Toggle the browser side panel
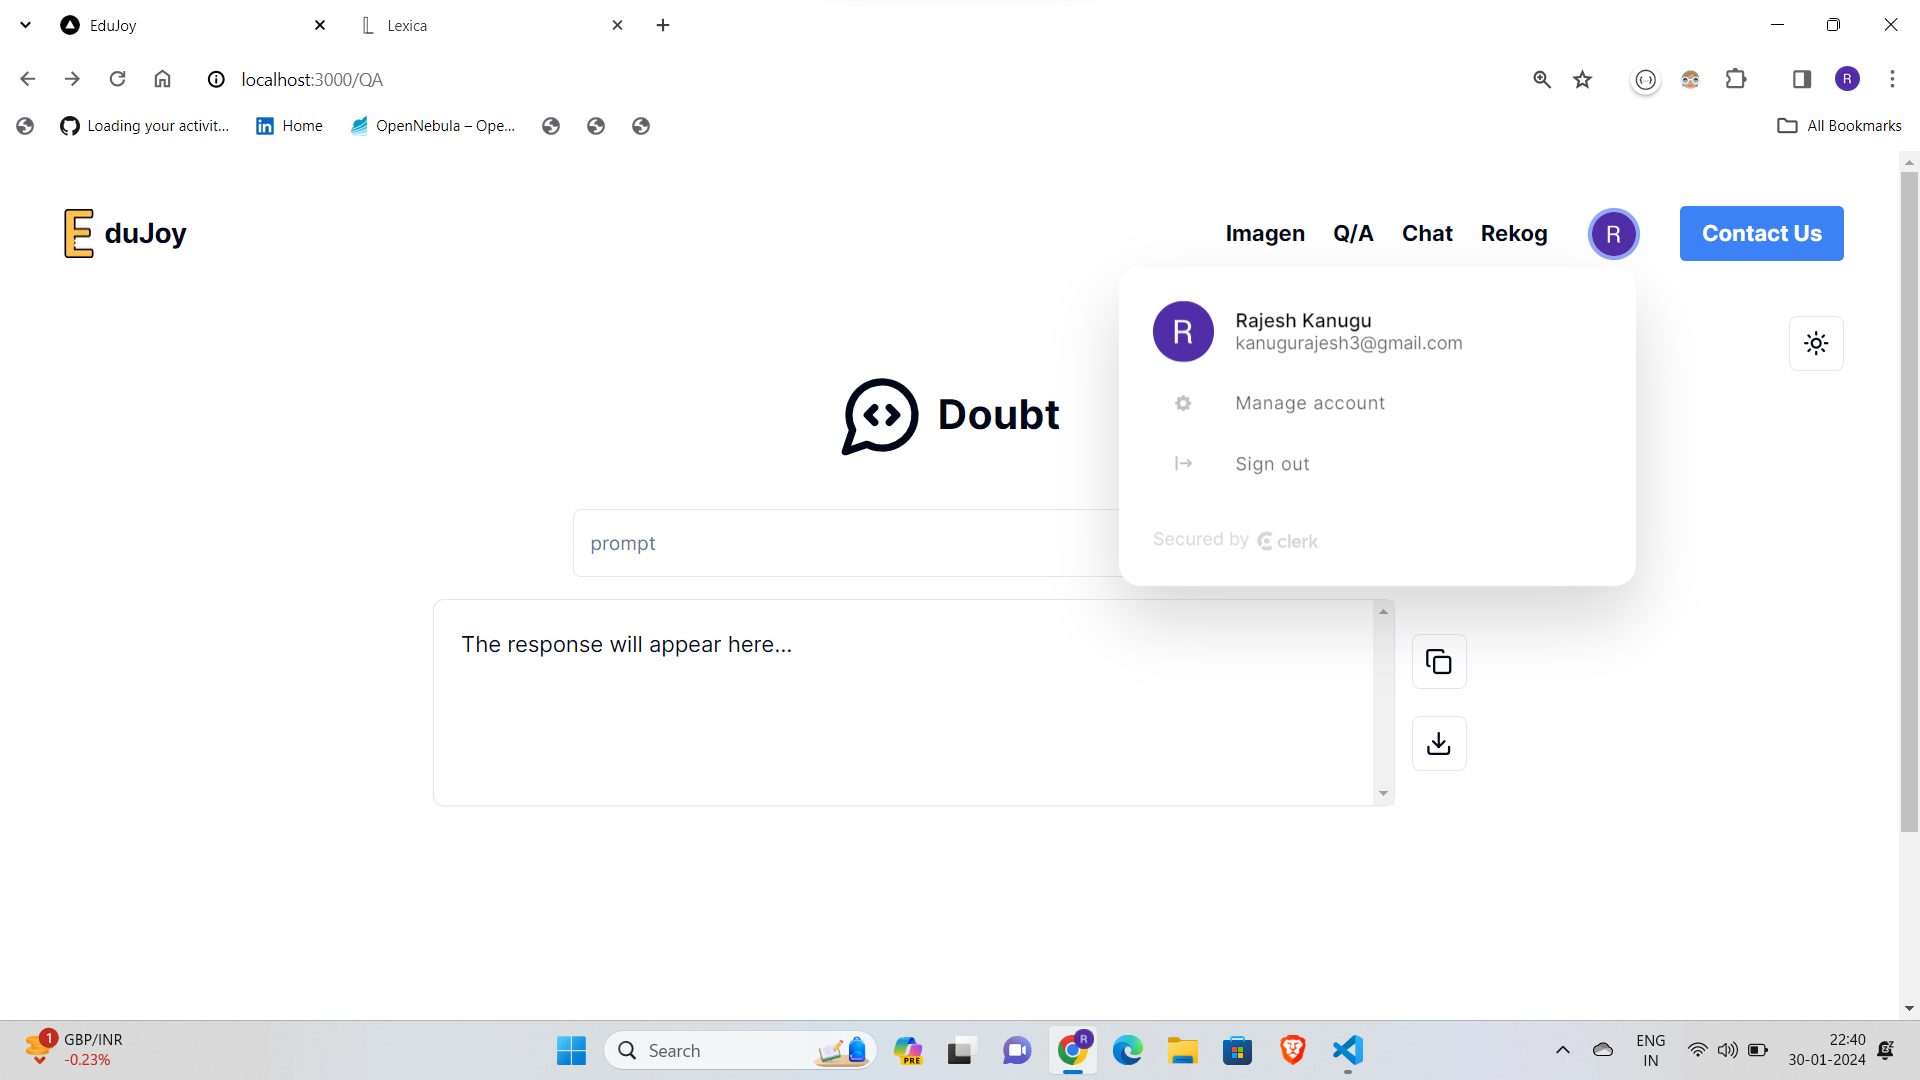 point(1801,79)
